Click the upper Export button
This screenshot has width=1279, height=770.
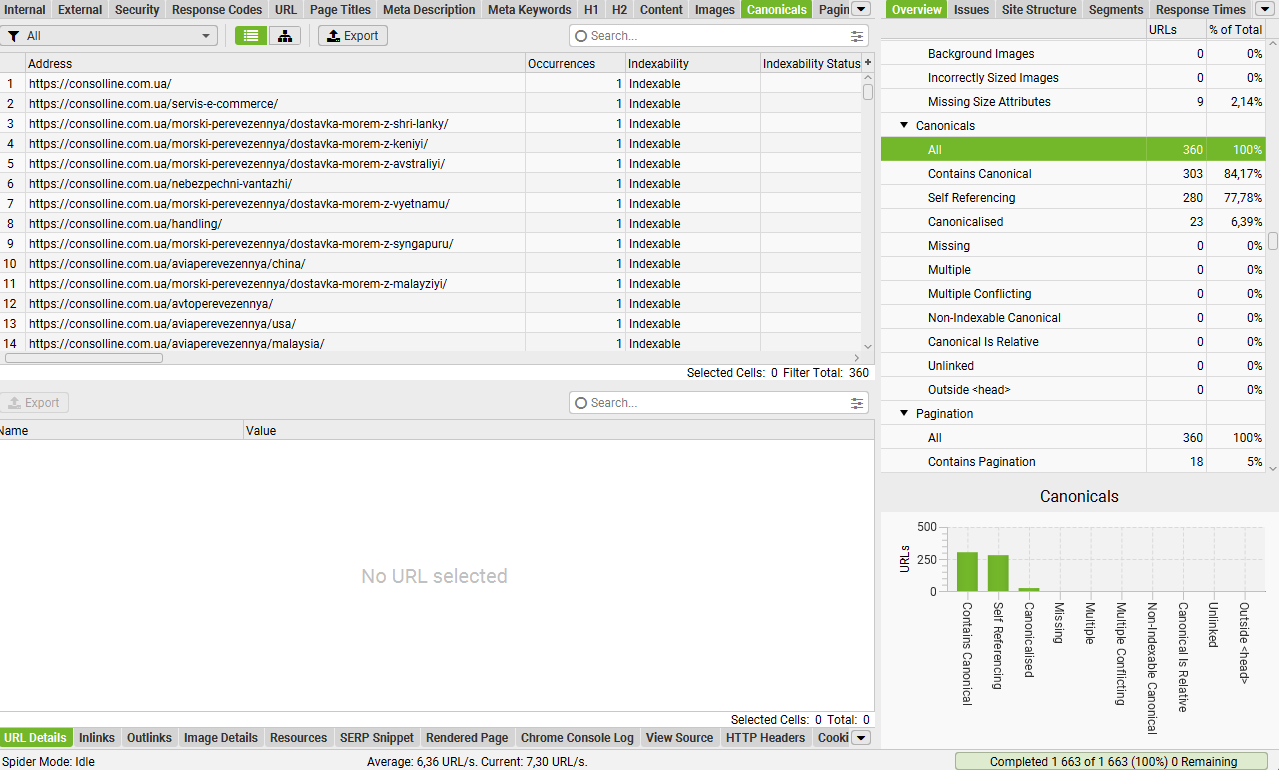353,36
